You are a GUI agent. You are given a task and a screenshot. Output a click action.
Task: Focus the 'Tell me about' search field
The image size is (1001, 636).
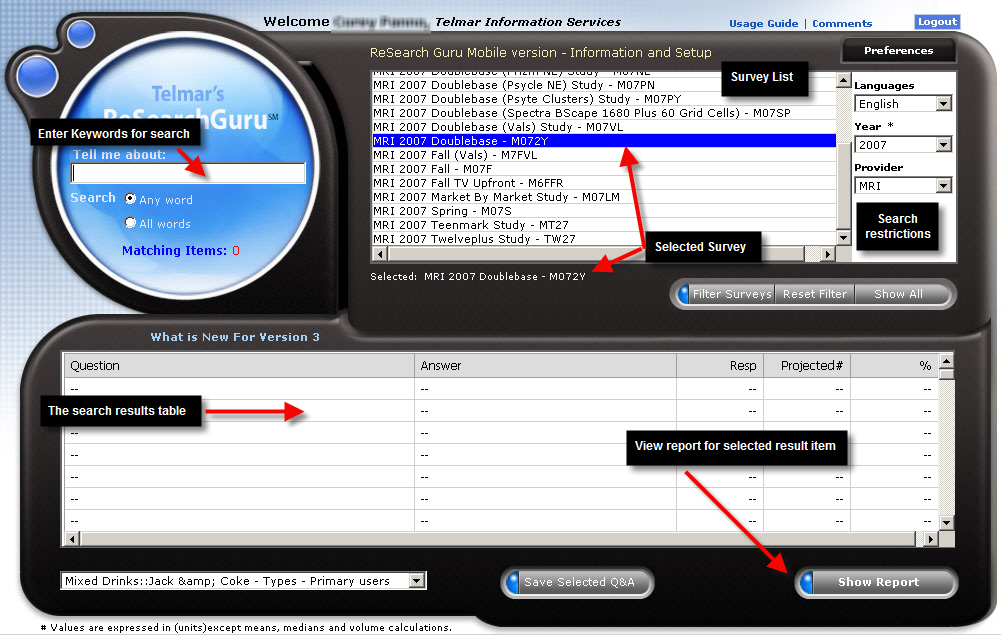click(188, 173)
